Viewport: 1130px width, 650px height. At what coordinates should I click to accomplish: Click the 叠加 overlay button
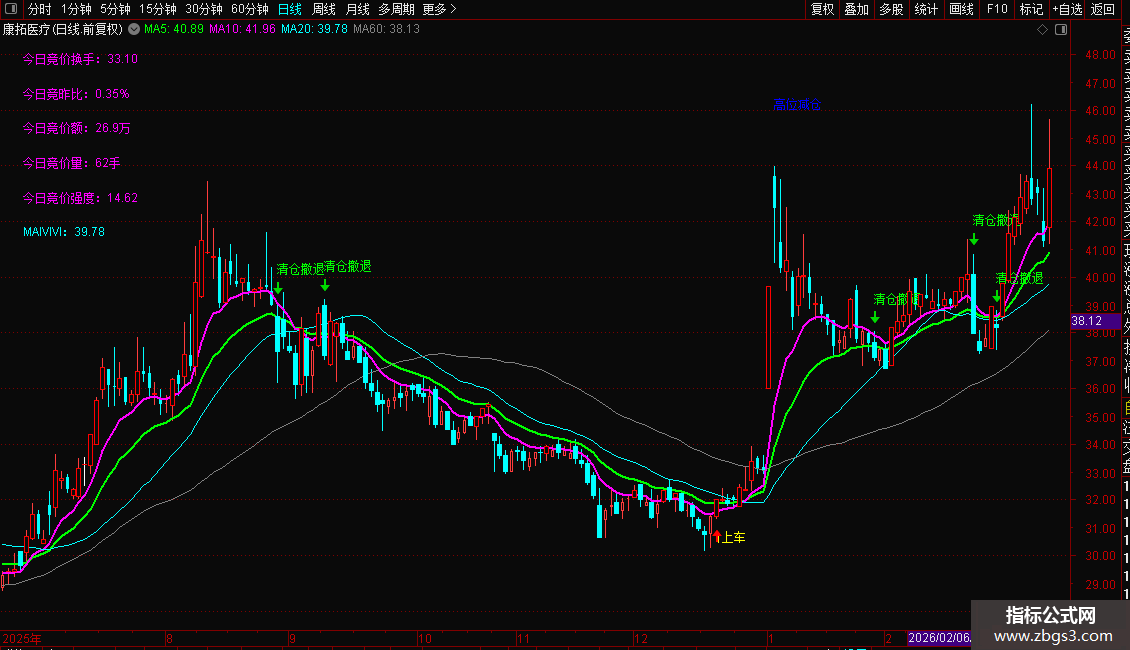[x=857, y=9]
